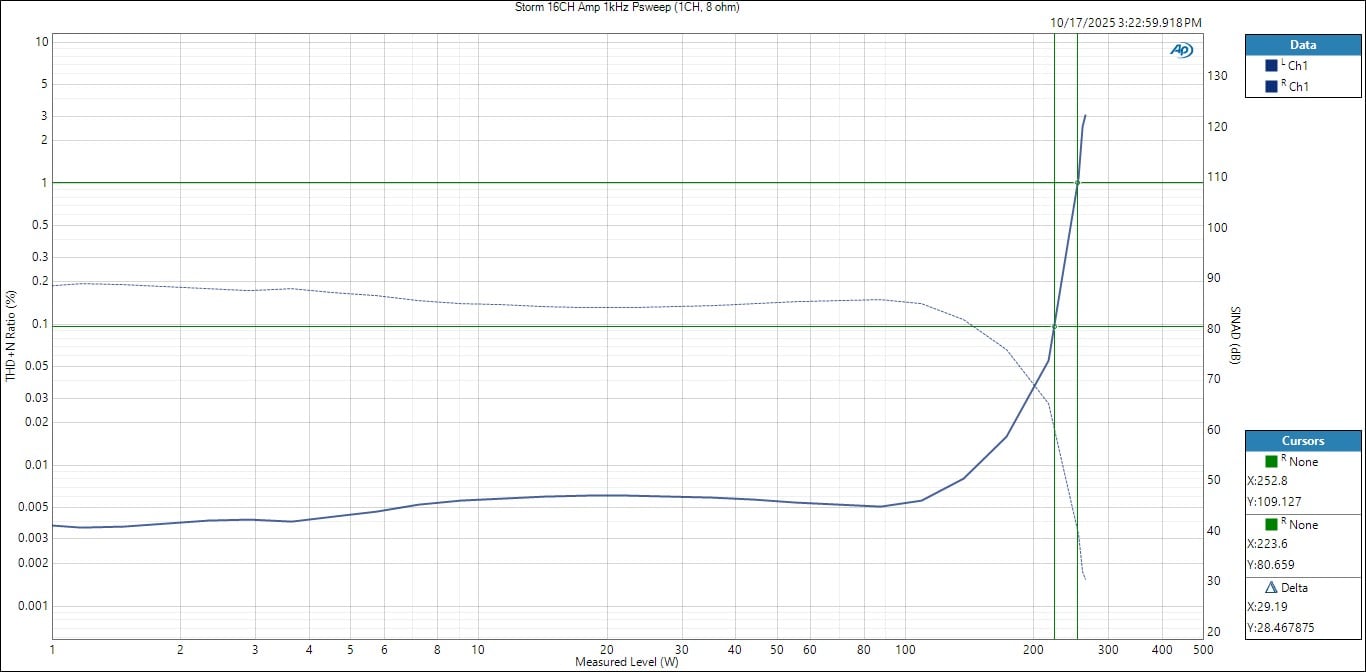Click the Y:109.127 cursor readout value
Viewport: 1366px width, 672px height.
point(1273,502)
